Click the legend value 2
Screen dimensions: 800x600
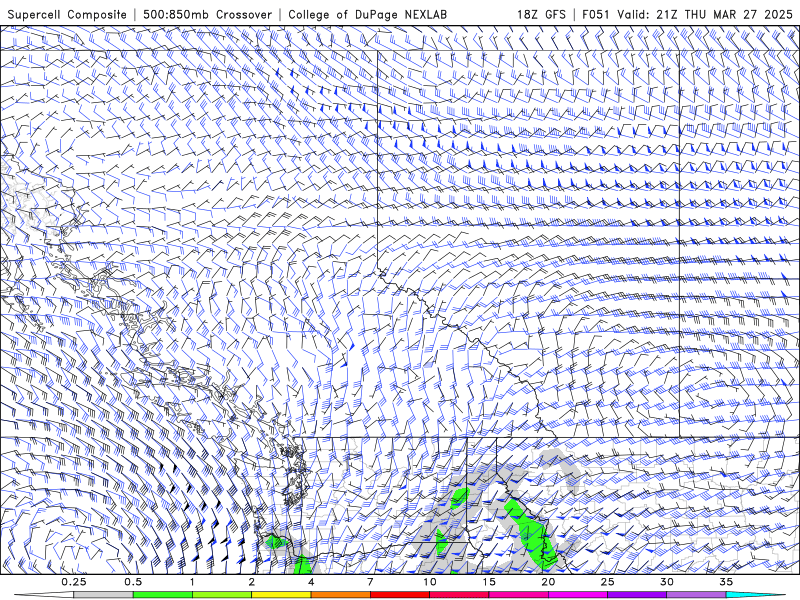252,582
